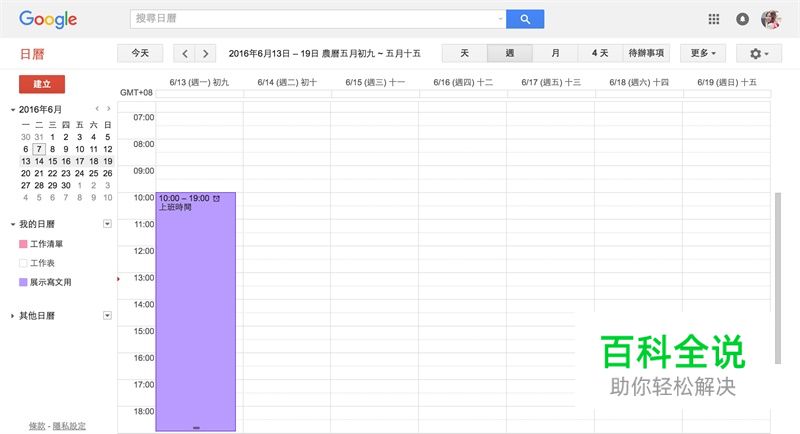Click the 6/19 (週日) day header

tap(727, 82)
